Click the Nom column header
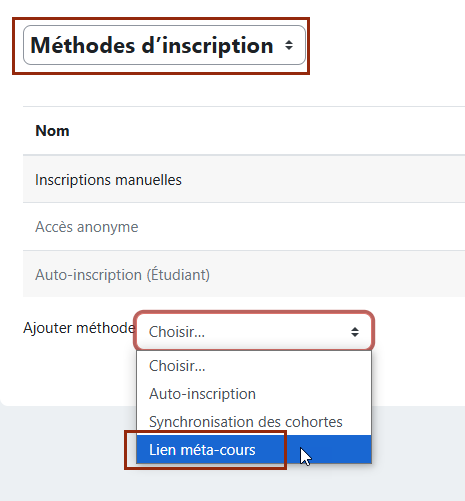The width and height of the screenshot is (465, 501). [52, 131]
